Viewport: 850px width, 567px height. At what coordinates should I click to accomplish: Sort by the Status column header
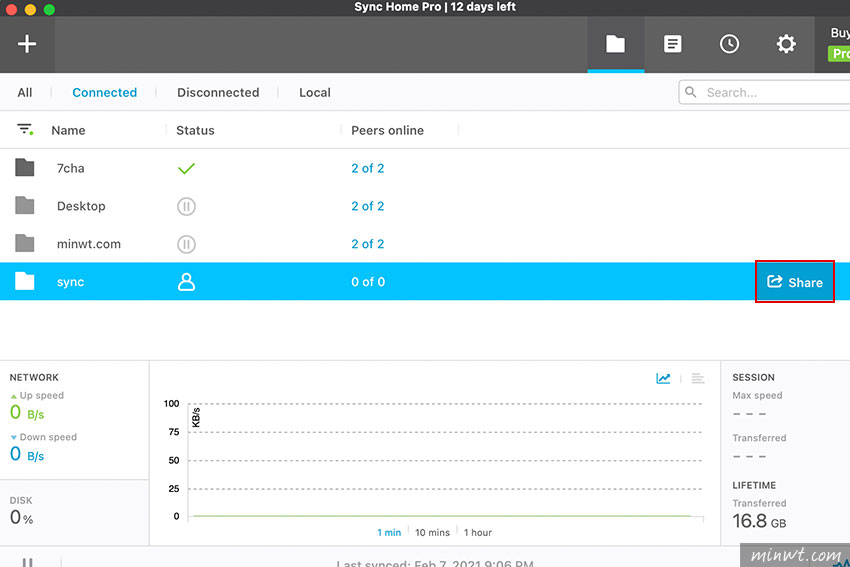click(x=195, y=130)
